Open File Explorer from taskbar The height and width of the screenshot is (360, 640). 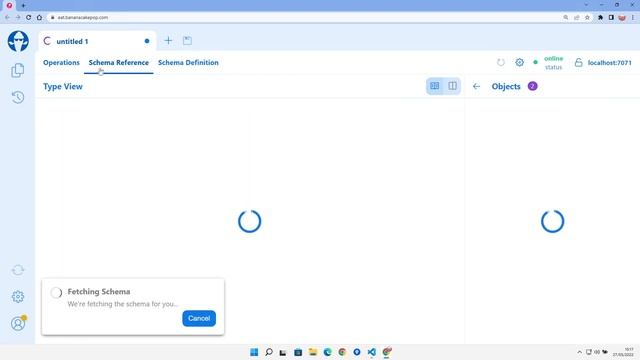(x=313, y=352)
